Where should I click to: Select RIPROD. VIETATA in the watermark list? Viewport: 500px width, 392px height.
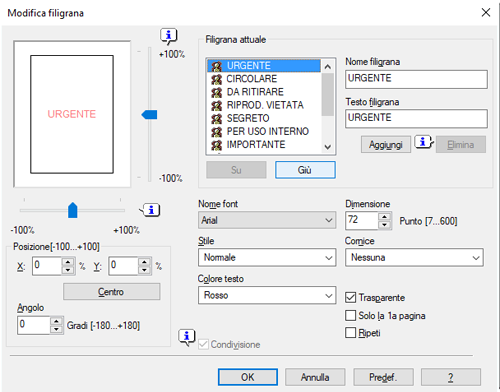point(264,105)
